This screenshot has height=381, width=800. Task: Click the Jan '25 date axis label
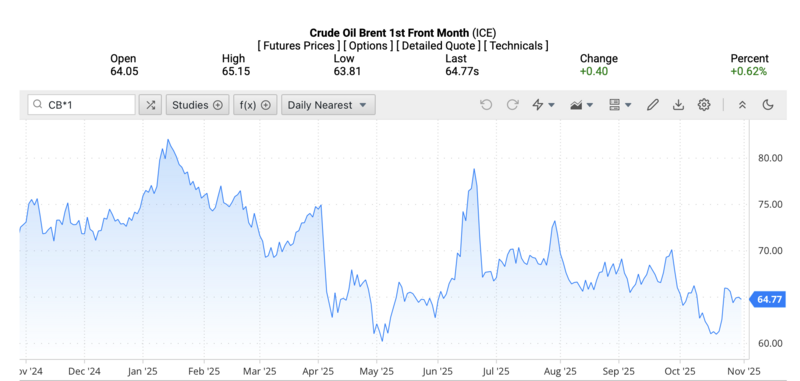(x=143, y=371)
